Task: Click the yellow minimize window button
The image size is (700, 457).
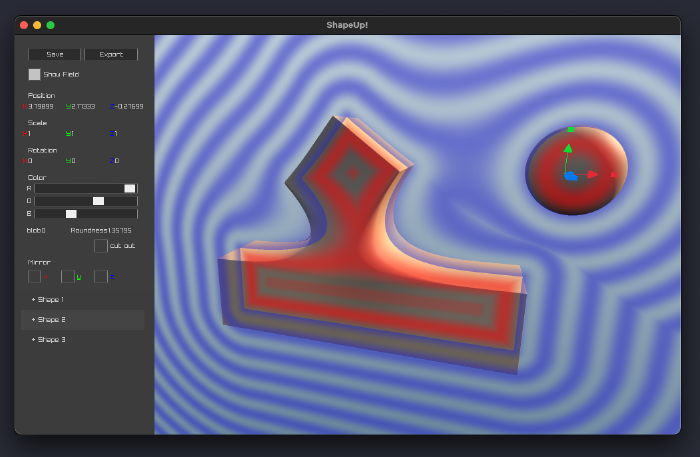Action: point(37,25)
